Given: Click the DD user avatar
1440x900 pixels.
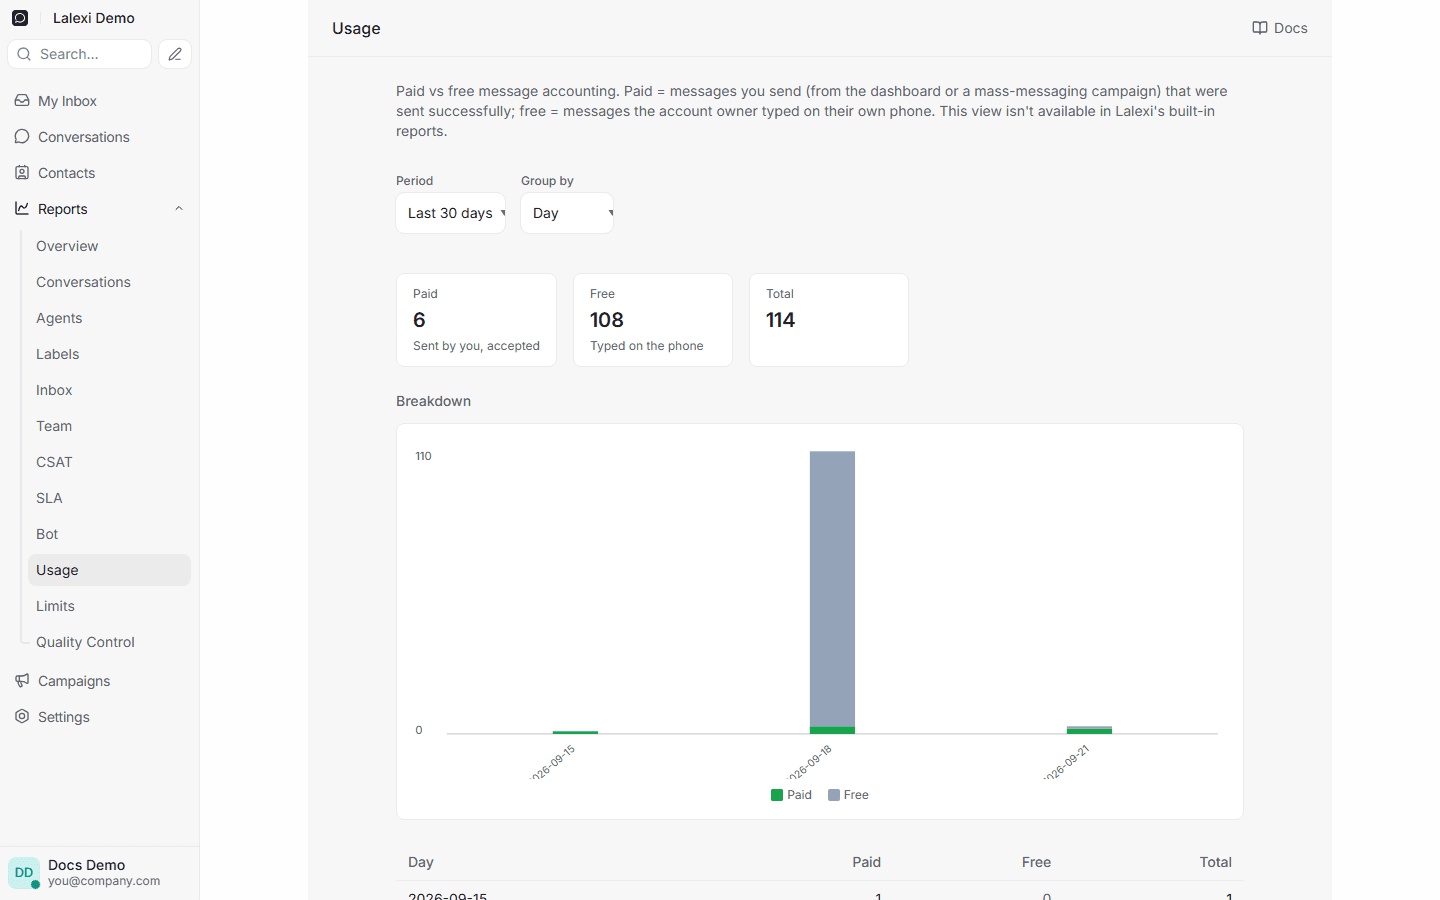Looking at the screenshot, I should 24,873.
